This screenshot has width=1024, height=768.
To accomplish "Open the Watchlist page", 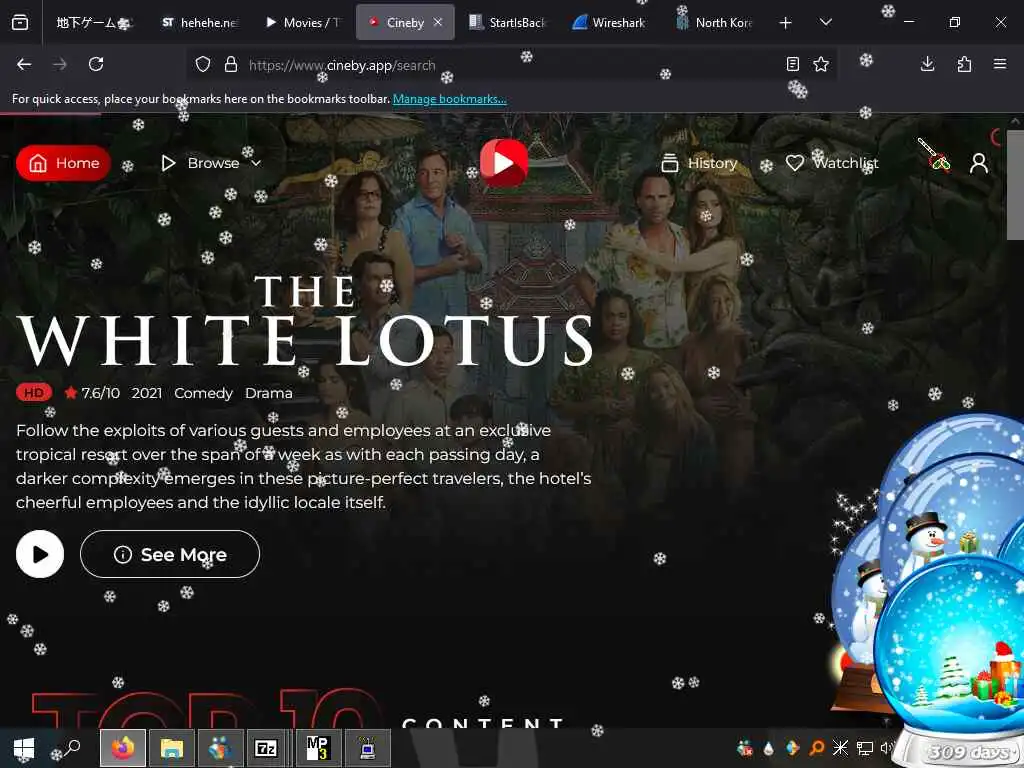I will [x=831, y=163].
